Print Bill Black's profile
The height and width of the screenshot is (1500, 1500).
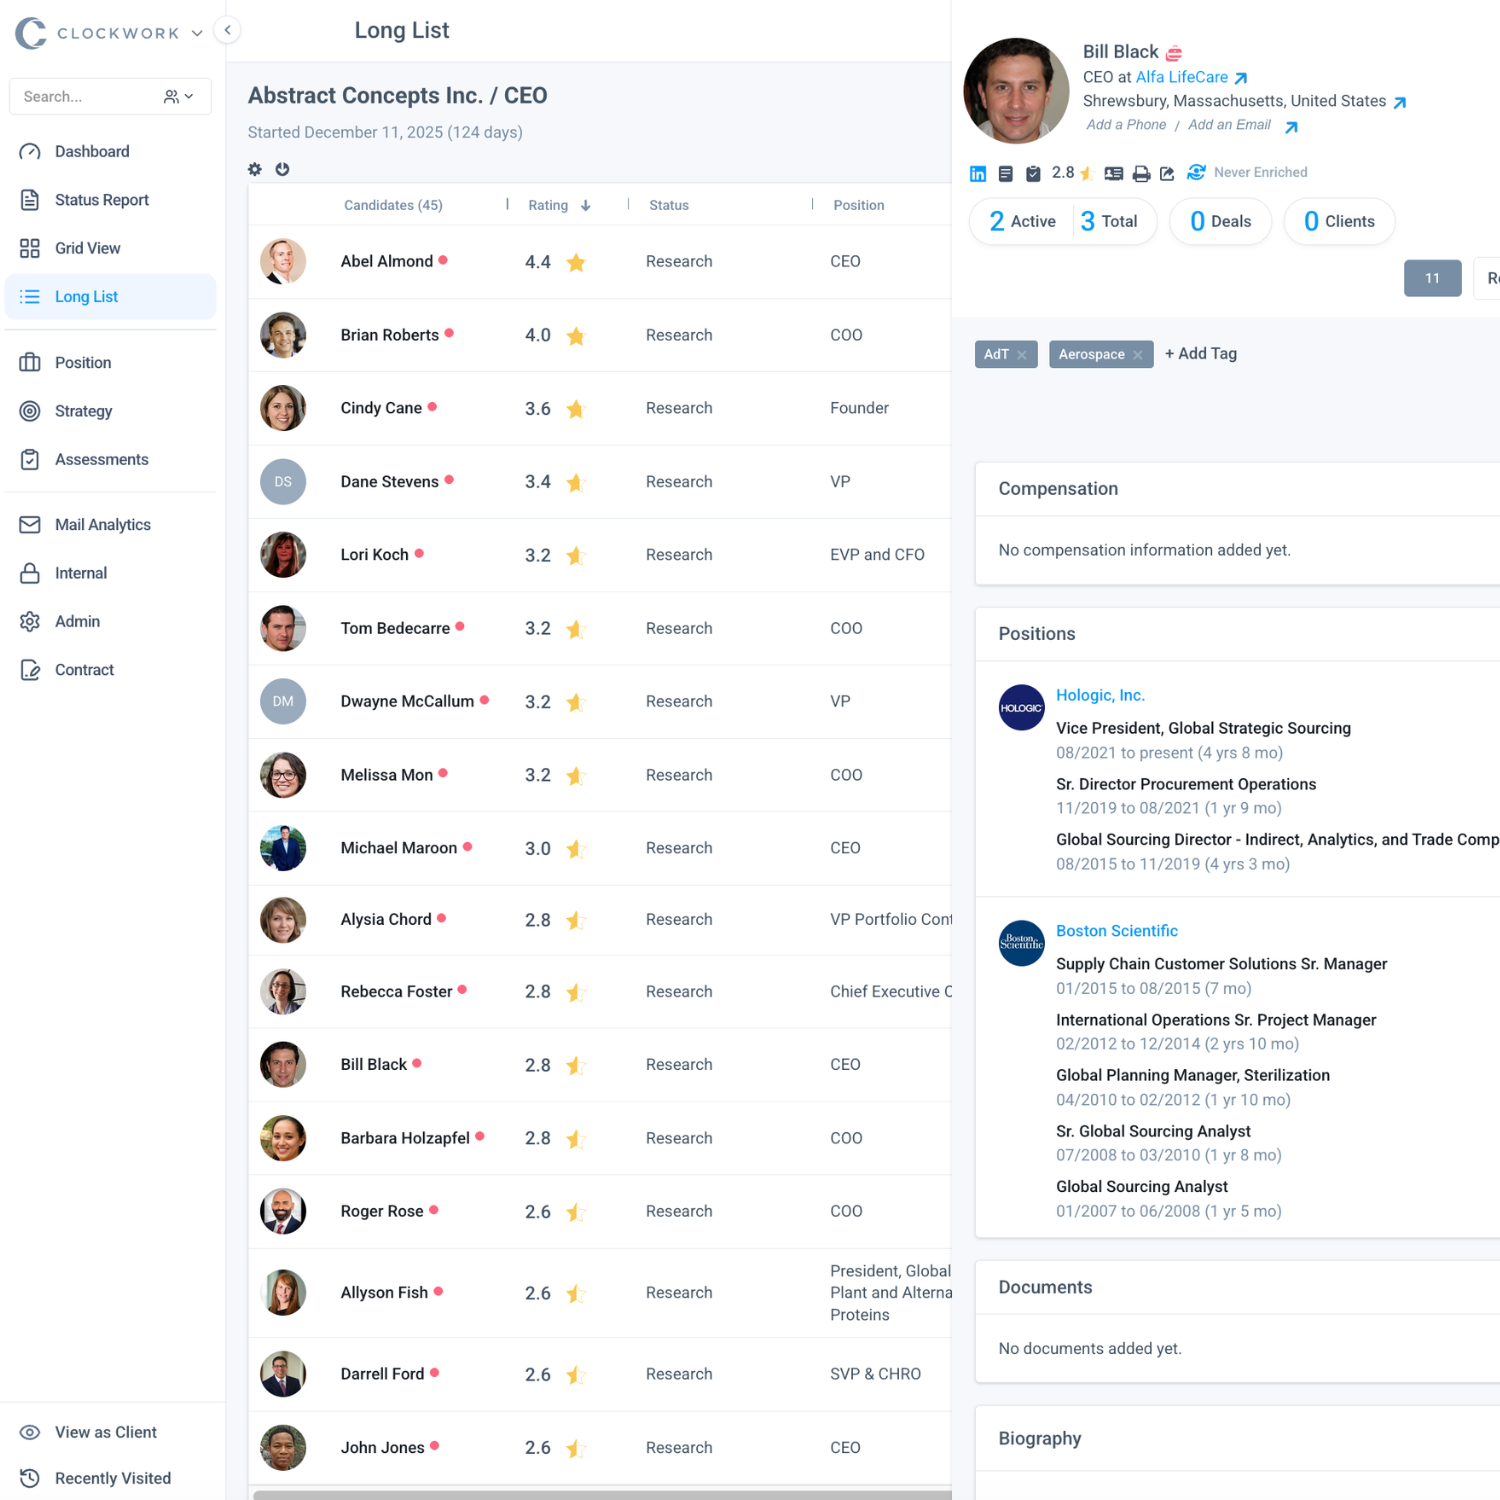tap(1141, 172)
